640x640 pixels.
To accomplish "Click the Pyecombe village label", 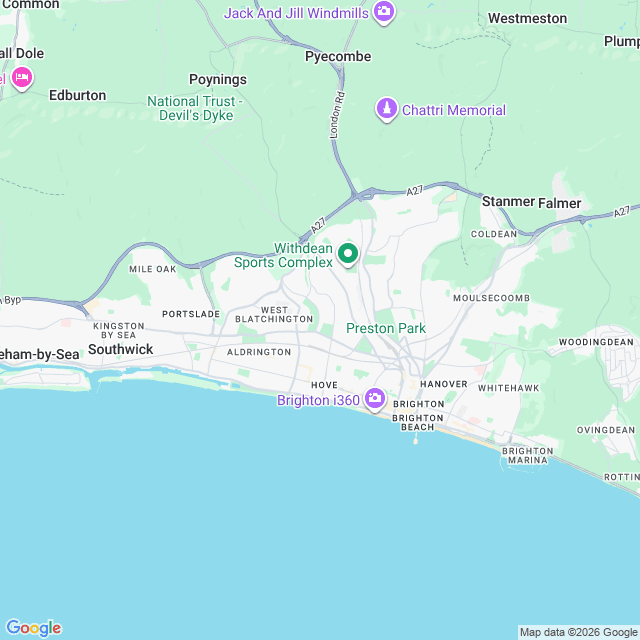I will point(338,56).
